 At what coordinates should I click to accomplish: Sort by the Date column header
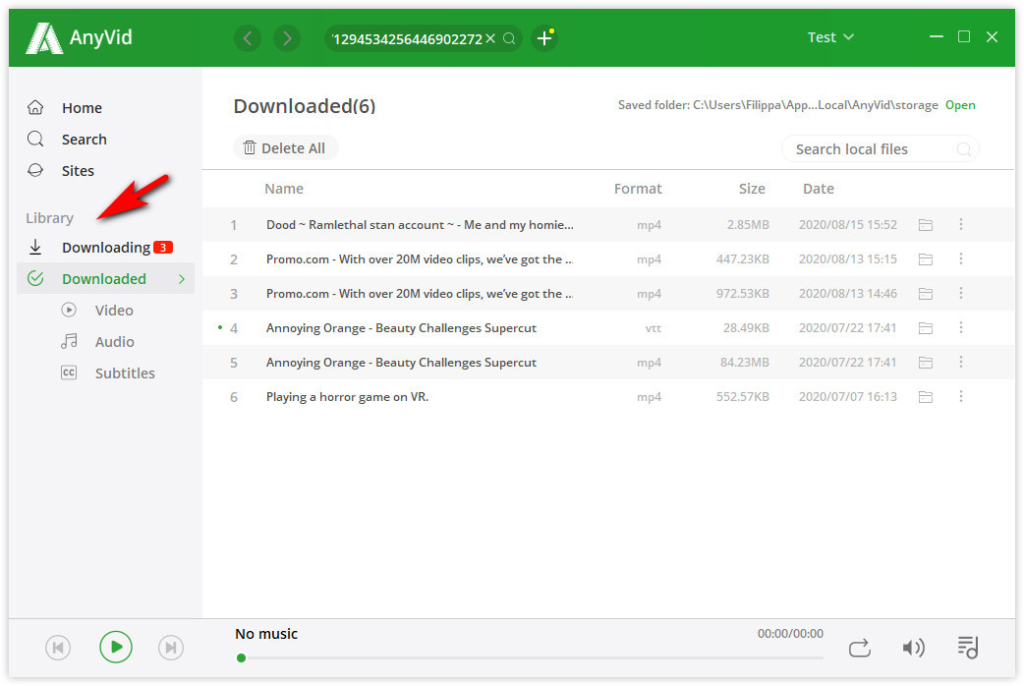coord(818,189)
